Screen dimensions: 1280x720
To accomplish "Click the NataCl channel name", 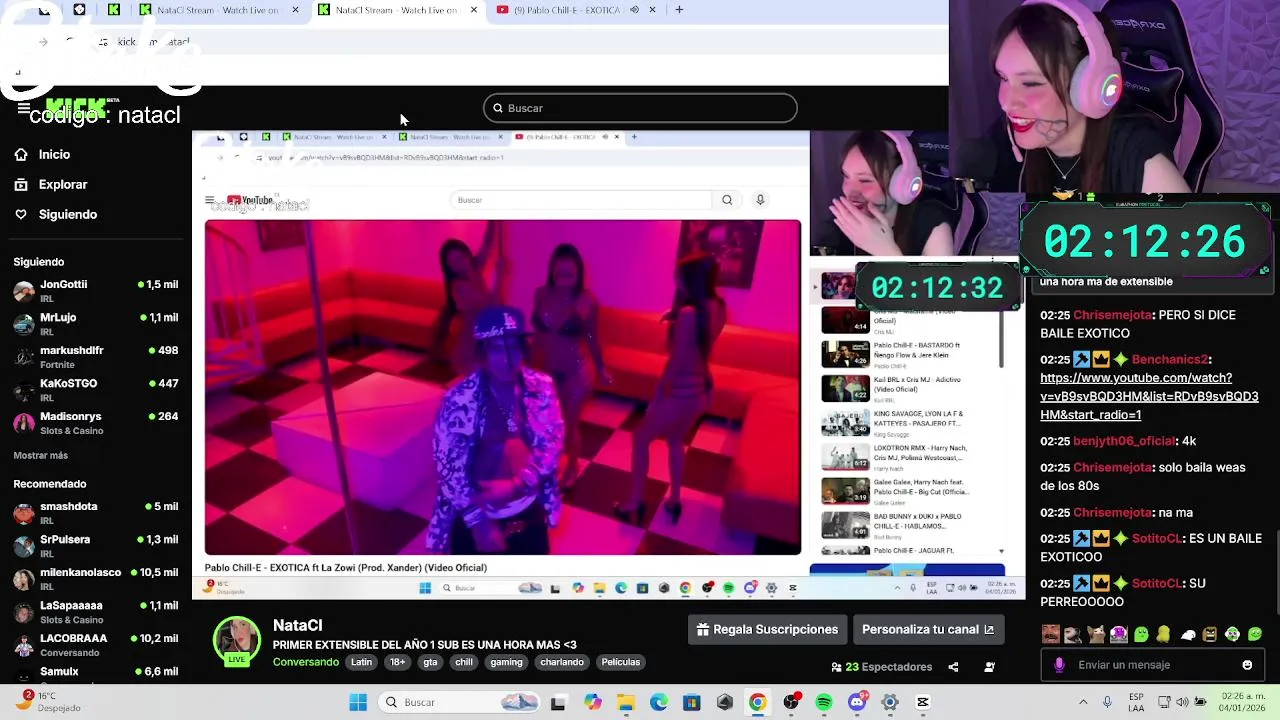I will (298, 625).
